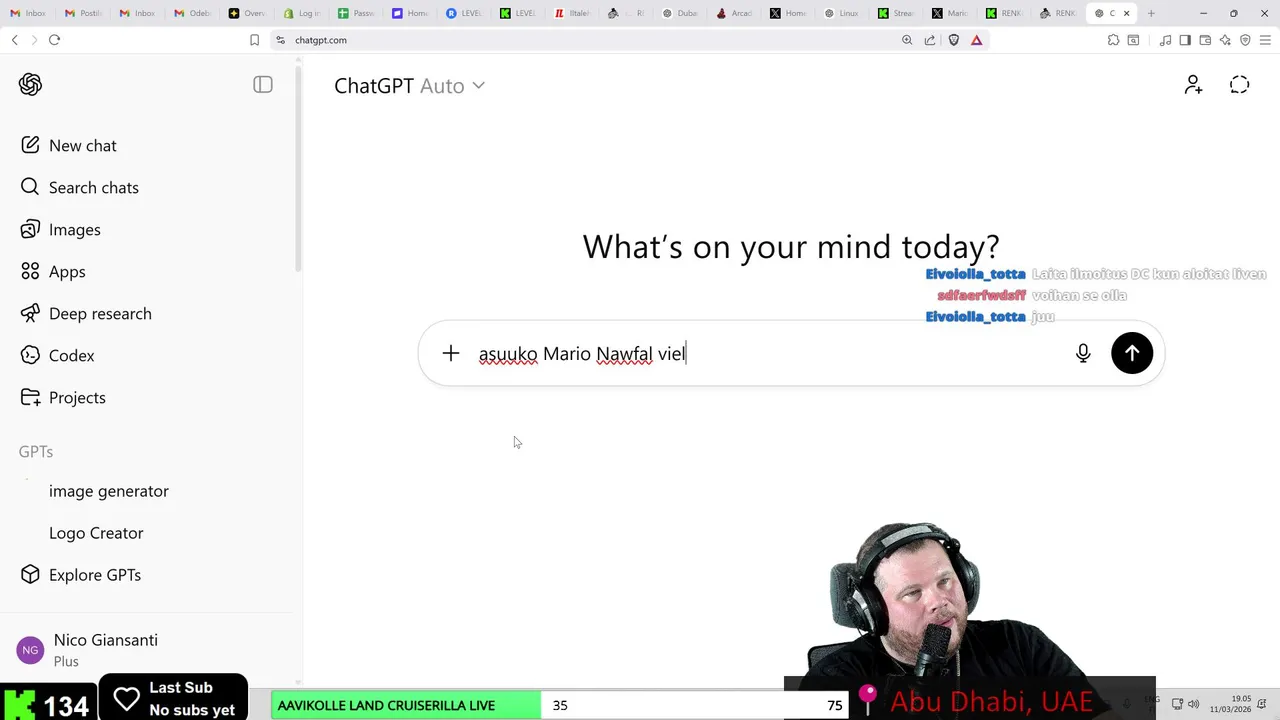Click the plus attach button in the prompt box
The image size is (1280, 720).
click(x=451, y=353)
